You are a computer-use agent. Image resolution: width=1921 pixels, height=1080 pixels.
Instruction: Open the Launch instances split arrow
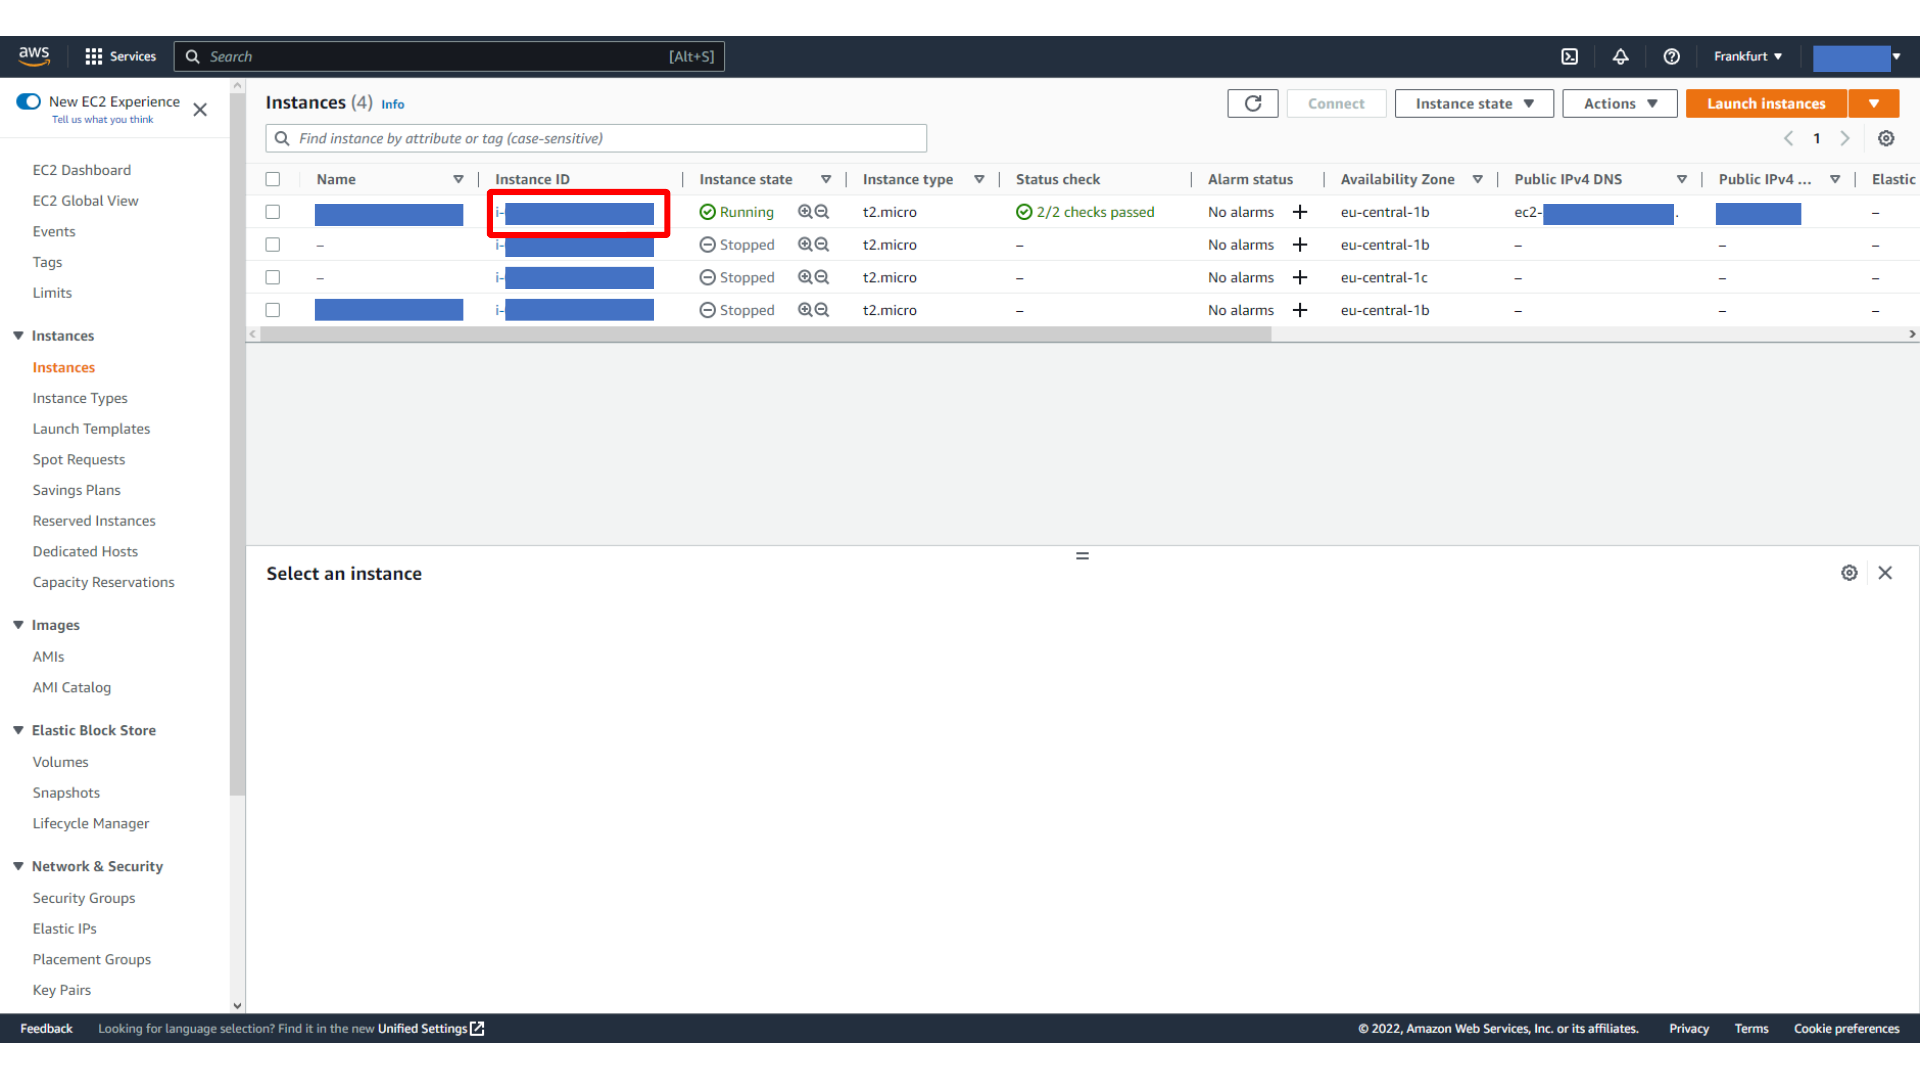tap(1874, 103)
